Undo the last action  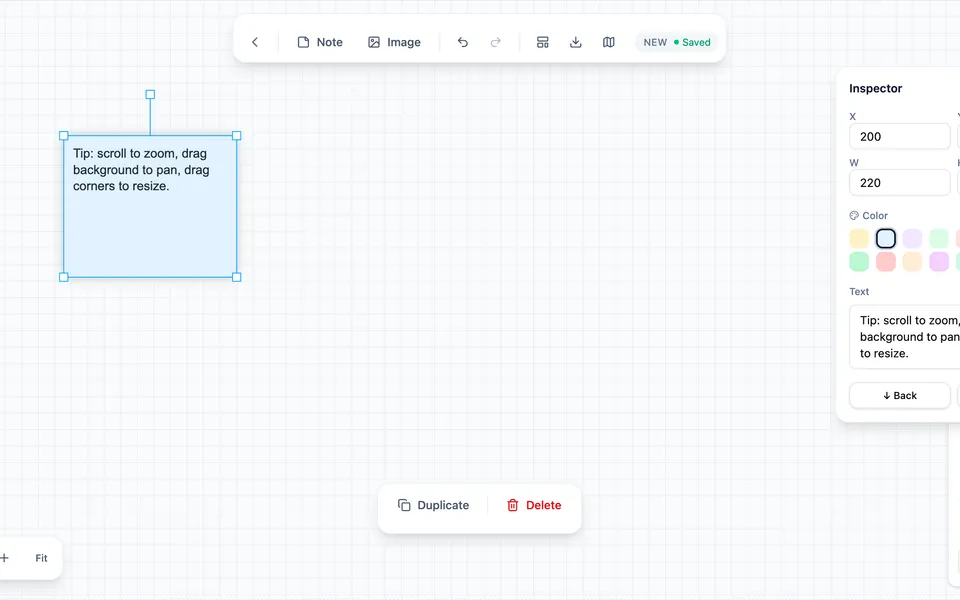[463, 42]
